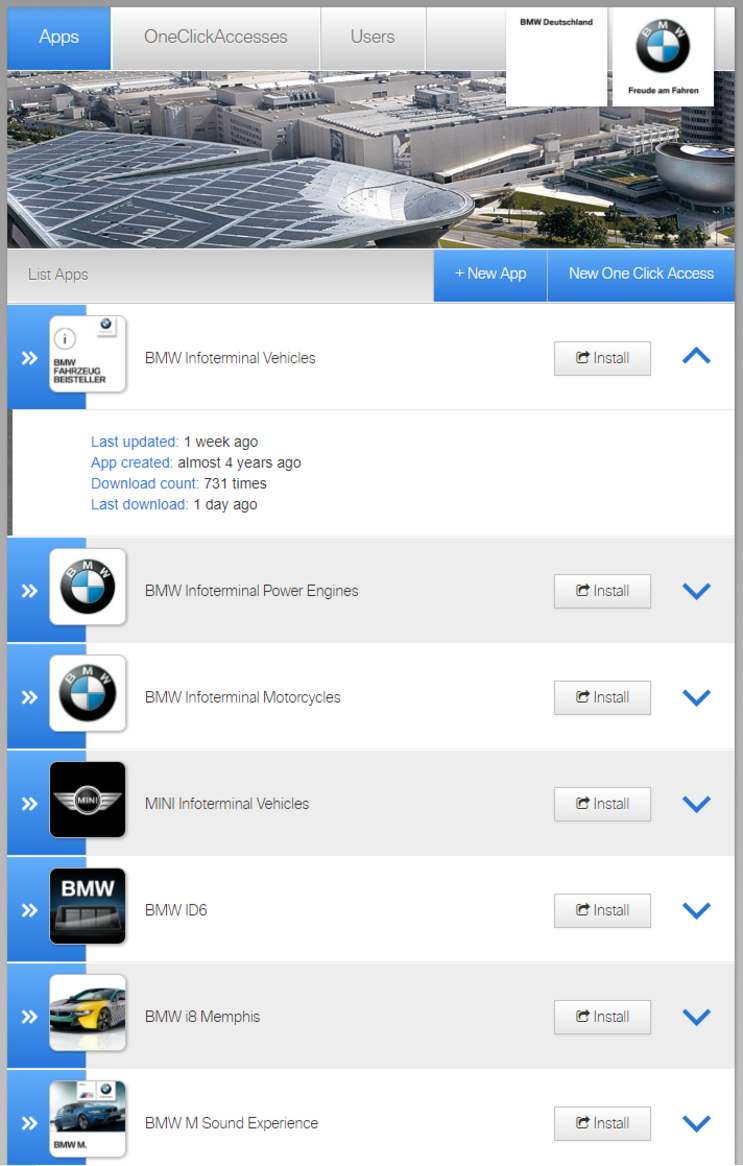Screen dimensions: 743x1166
Task: Collapse the BMW Infoterminal Vehicles details
Action: [696, 356]
